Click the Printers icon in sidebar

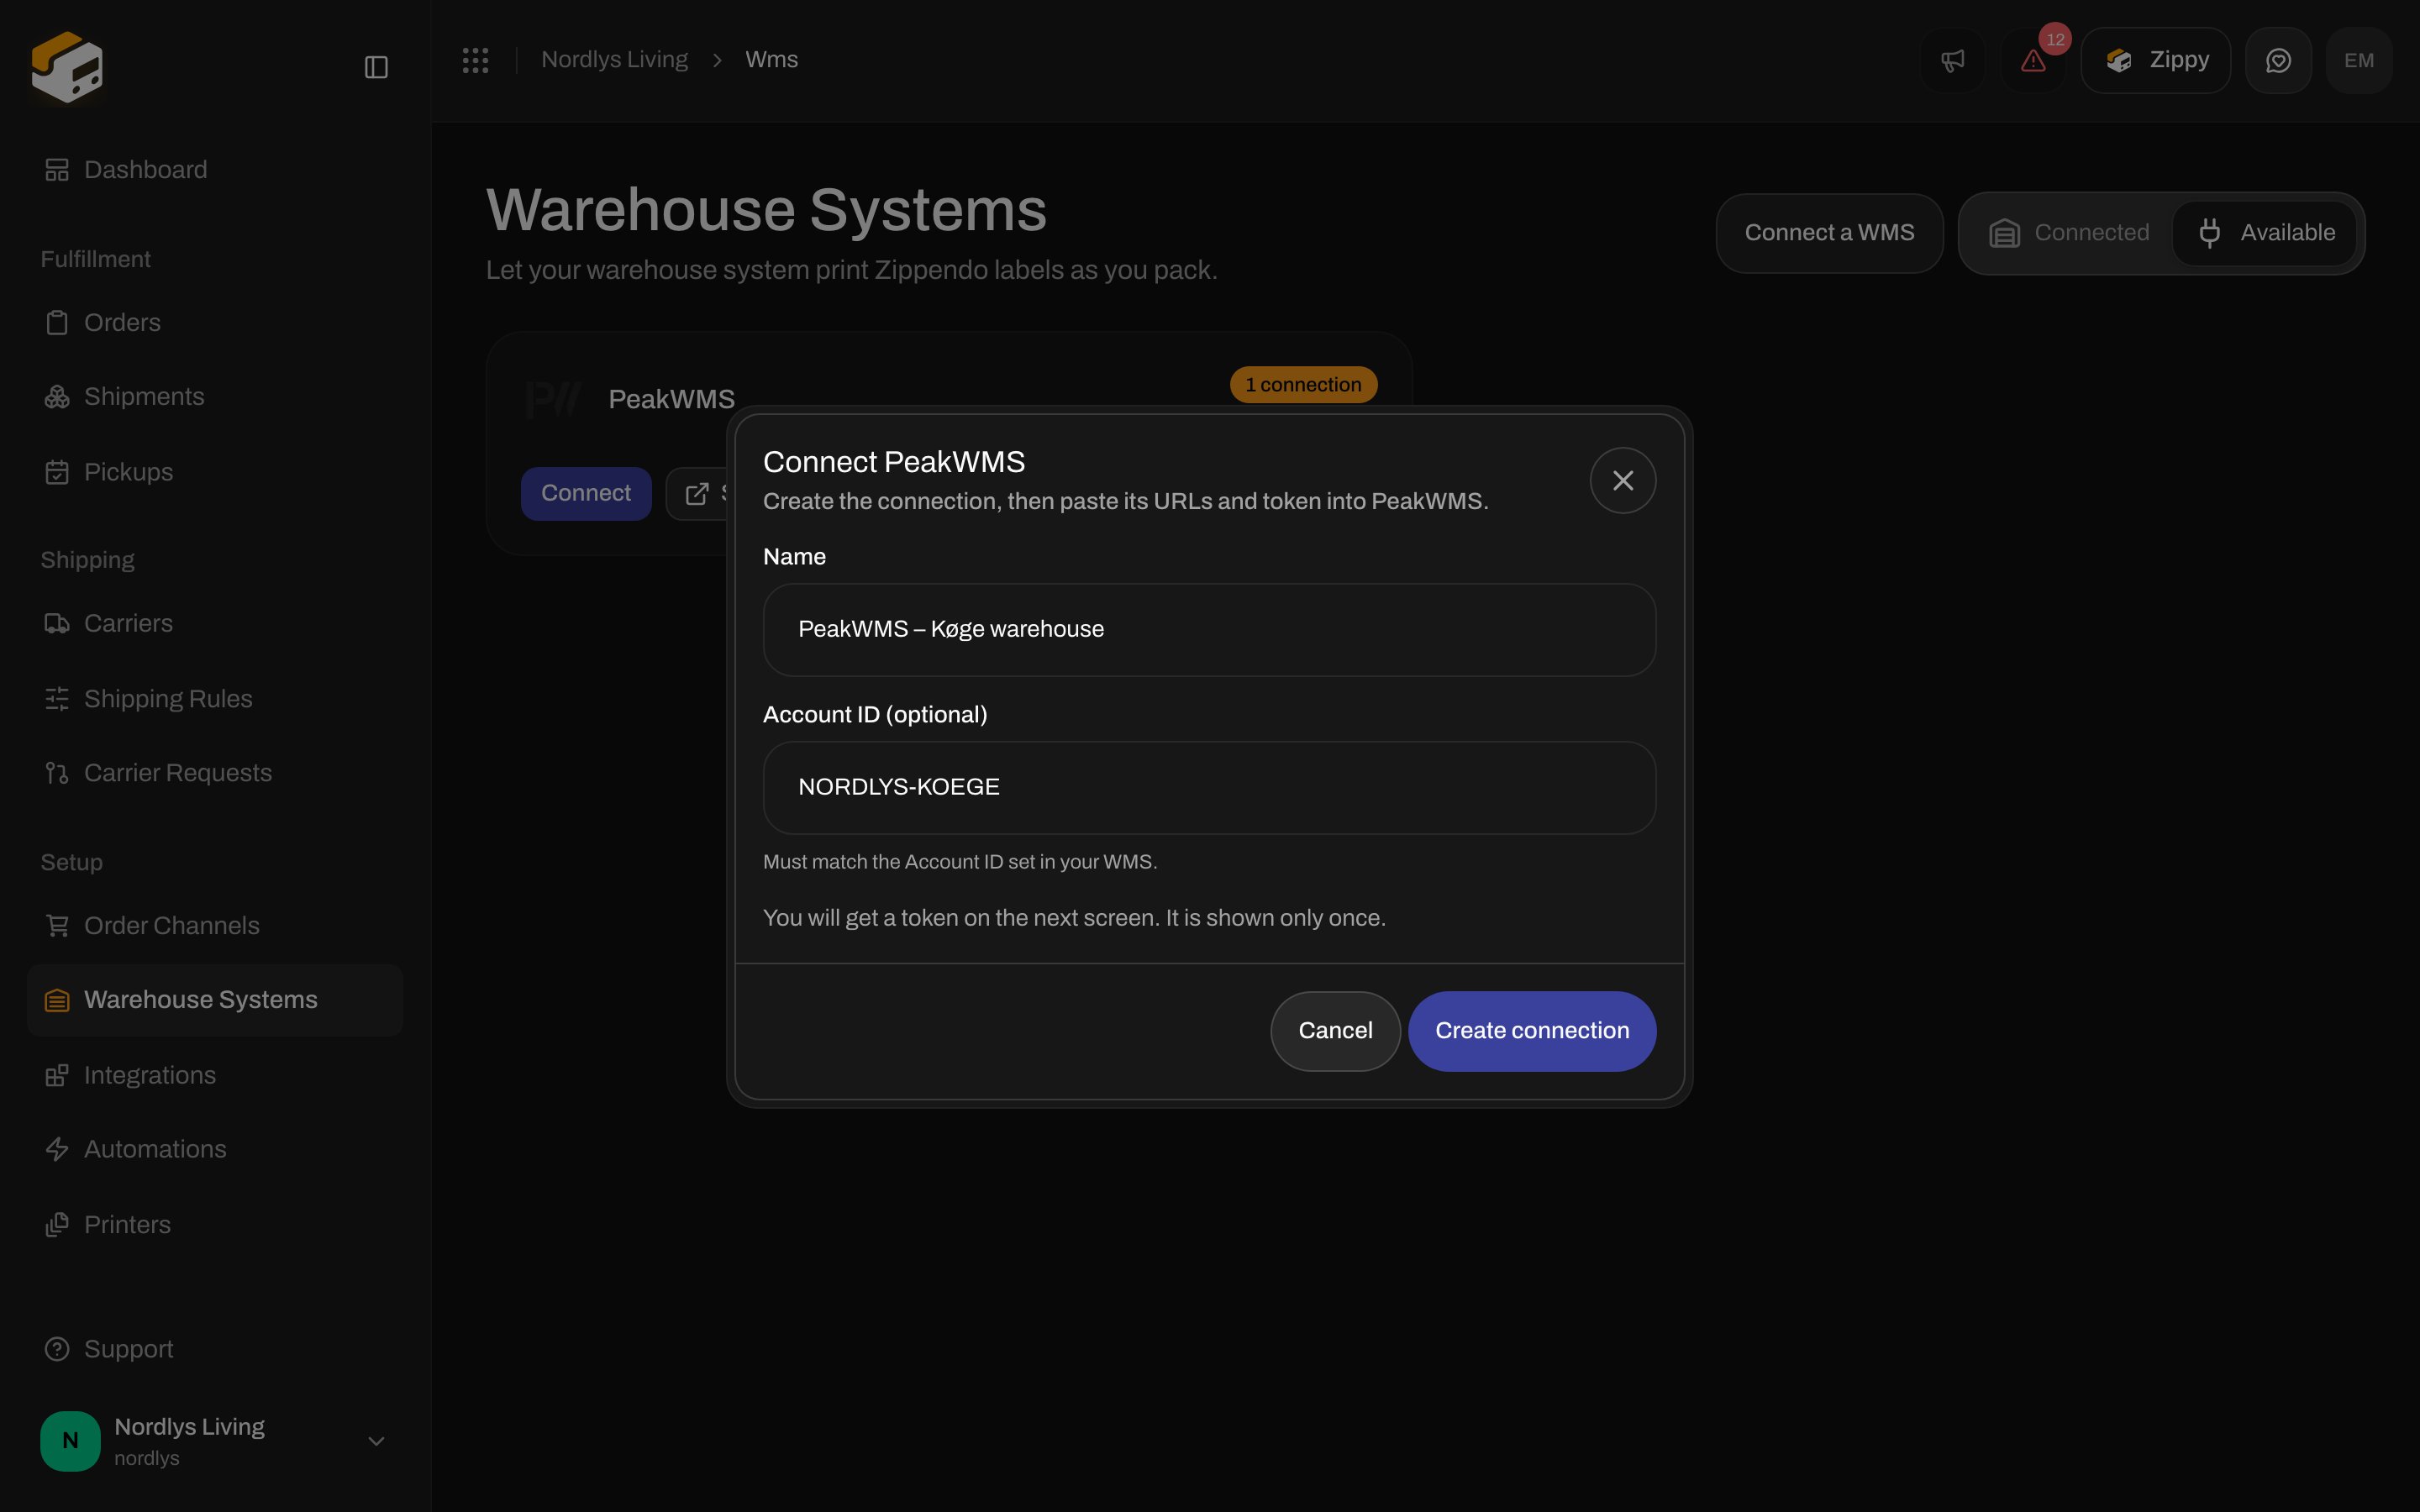tap(57, 1224)
